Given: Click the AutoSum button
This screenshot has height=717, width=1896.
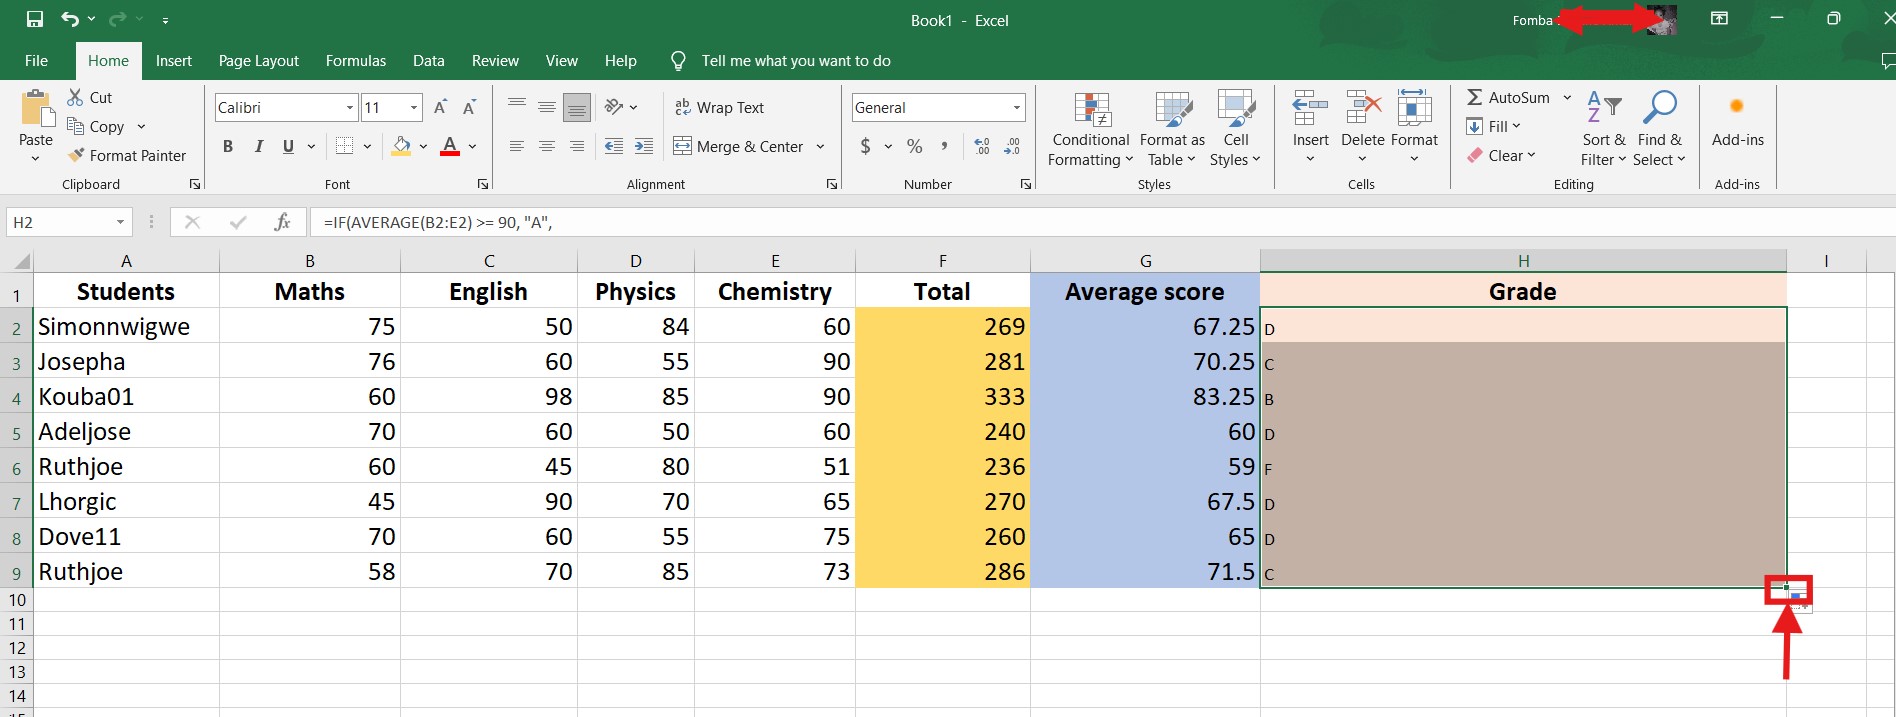Looking at the screenshot, I should (1508, 98).
